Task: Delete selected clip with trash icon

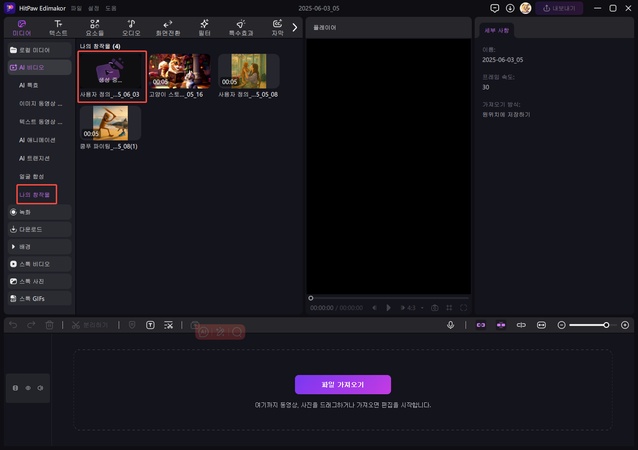Action: click(x=49, y=325)
